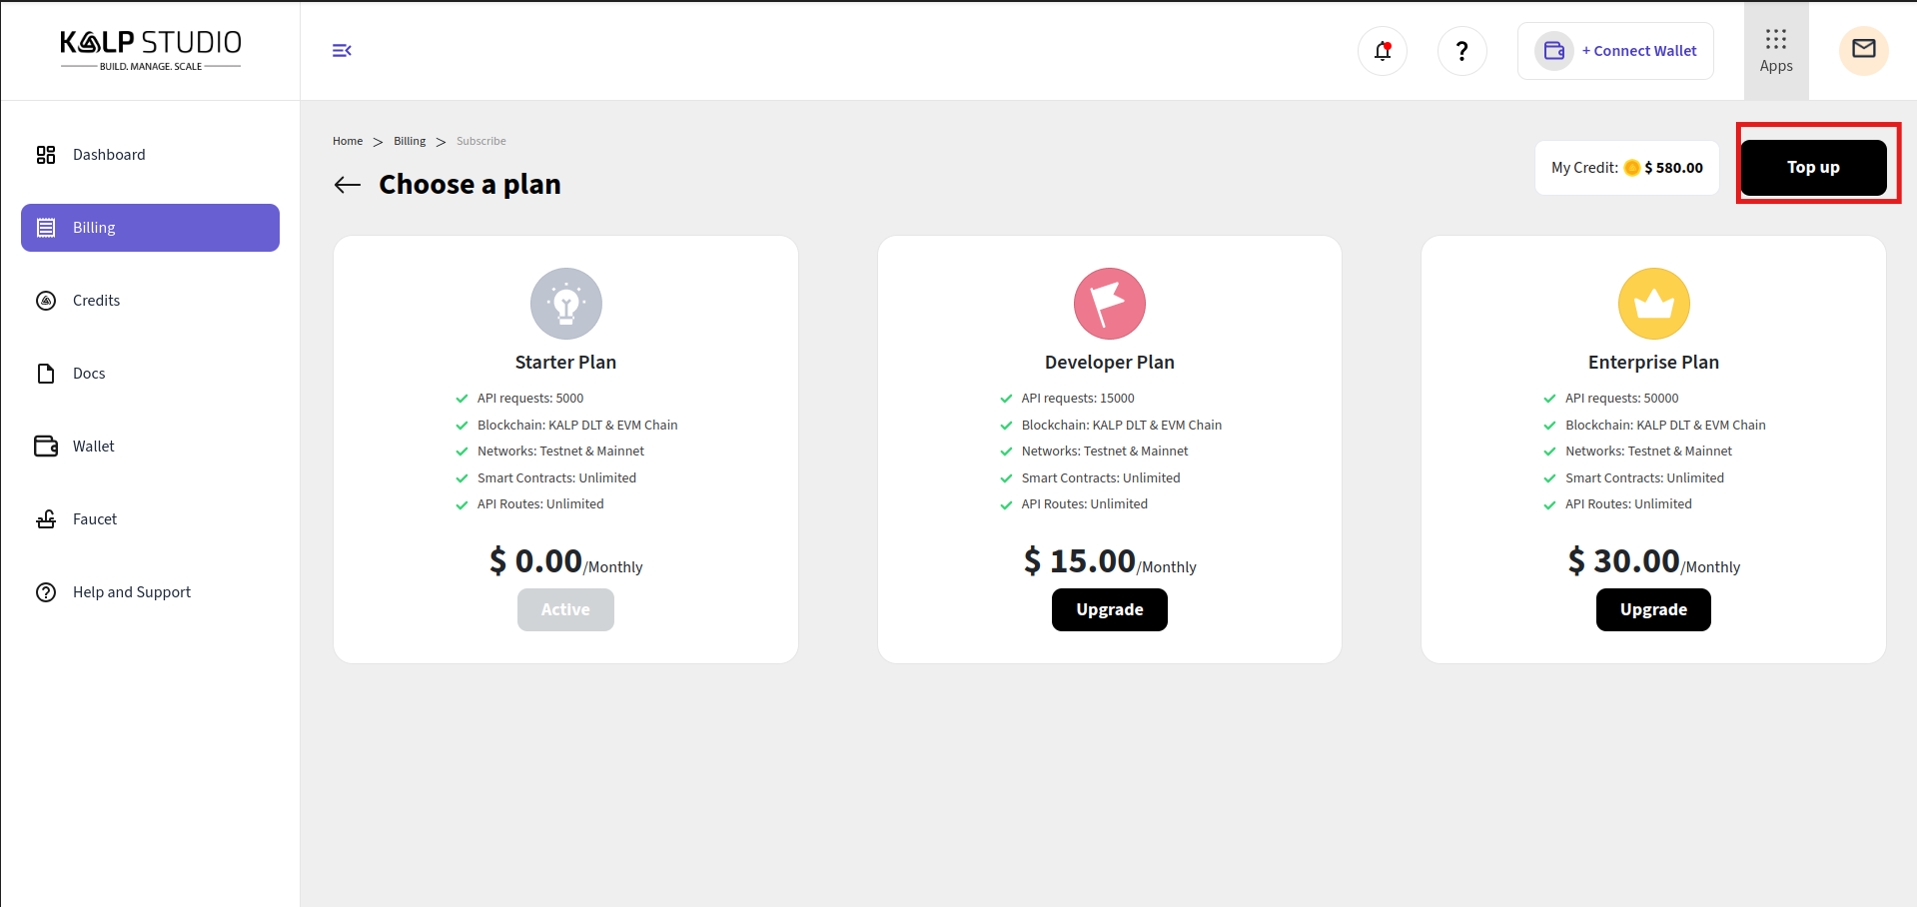
Task: Select Credits in the sidebar
Action: click(96, 301)
